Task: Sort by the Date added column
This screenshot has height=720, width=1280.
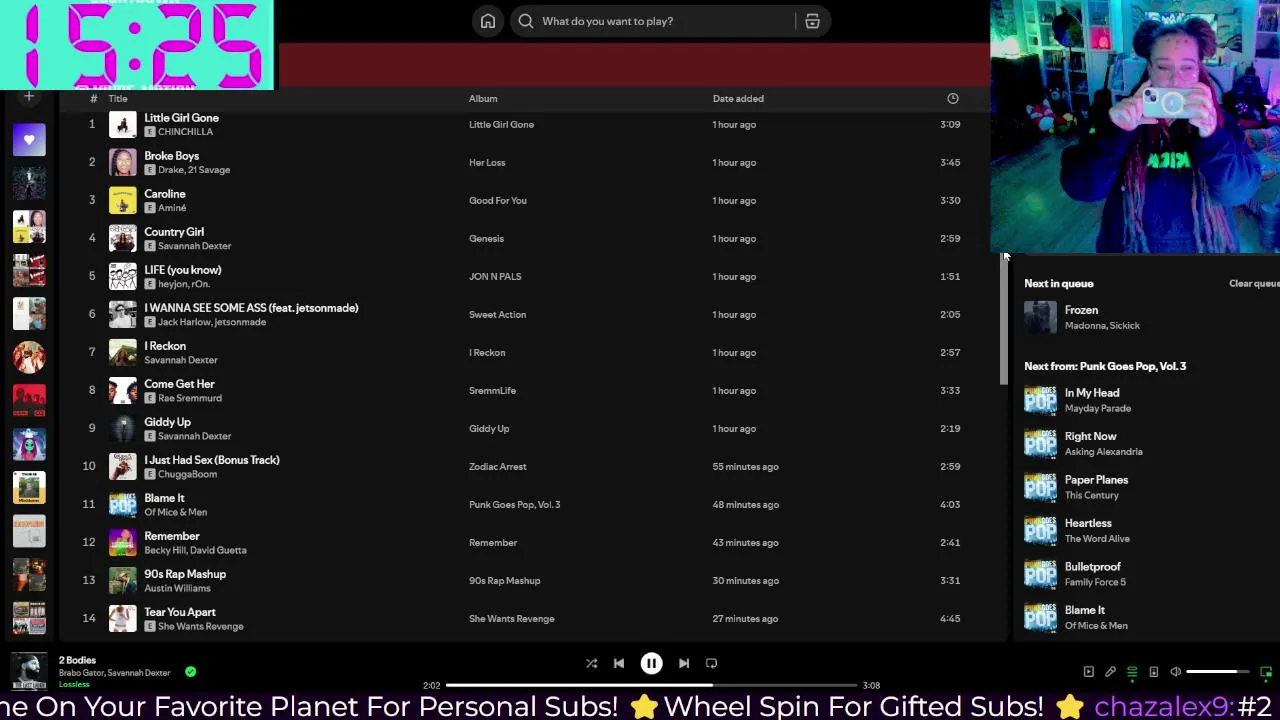Action: pyautogui.click(x=738, y=98)
